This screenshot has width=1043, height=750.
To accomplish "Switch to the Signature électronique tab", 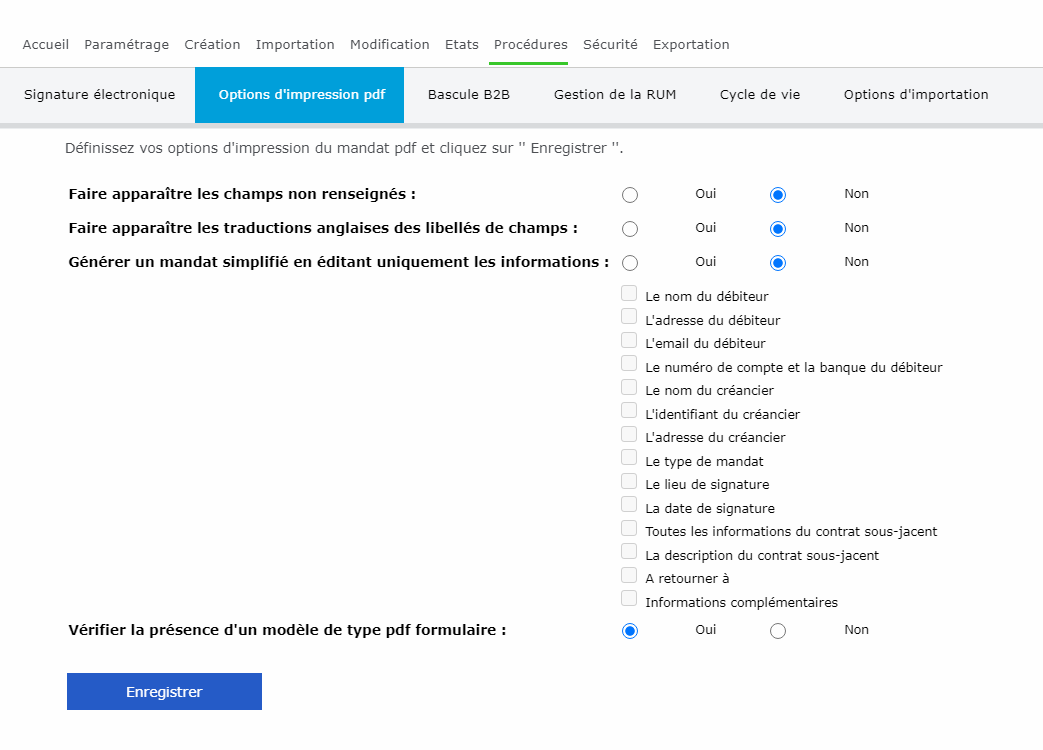I will [99, 95].
